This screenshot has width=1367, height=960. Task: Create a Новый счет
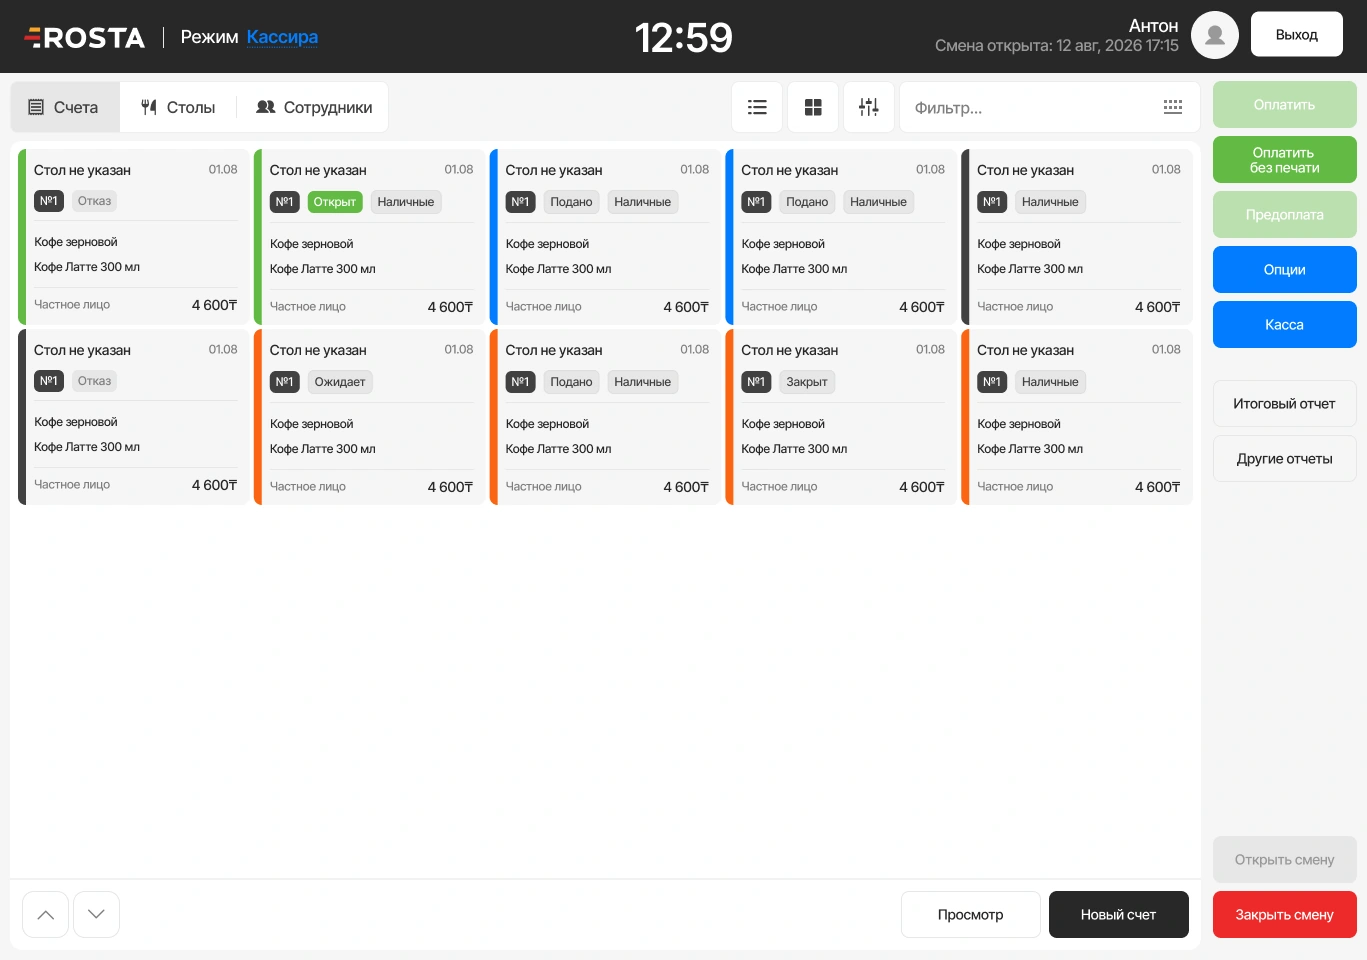tap(1119, 915)
